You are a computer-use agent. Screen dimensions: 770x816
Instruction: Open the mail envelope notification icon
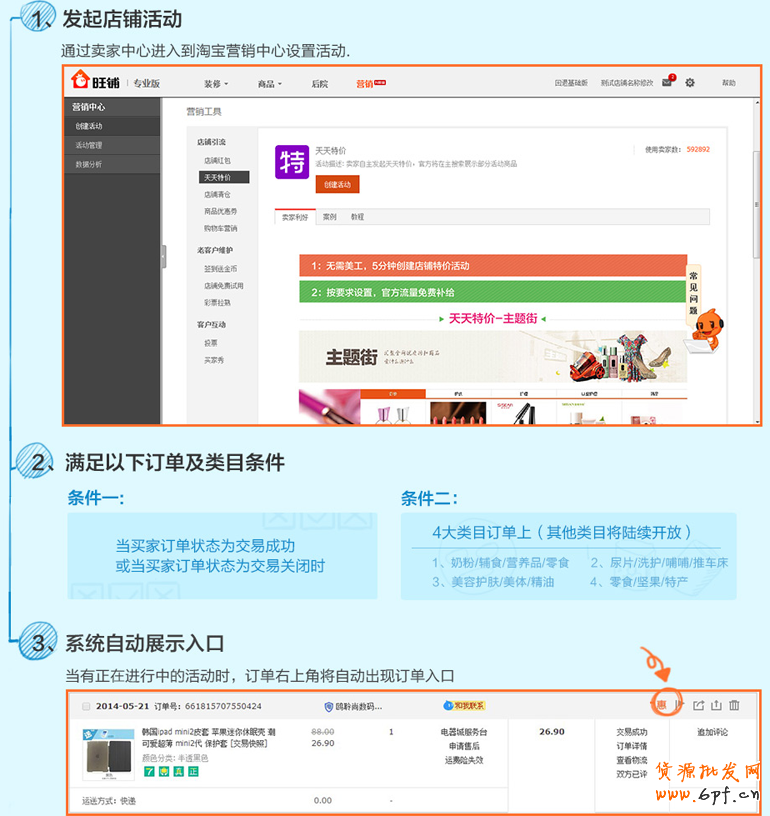[x=668, y=82]
